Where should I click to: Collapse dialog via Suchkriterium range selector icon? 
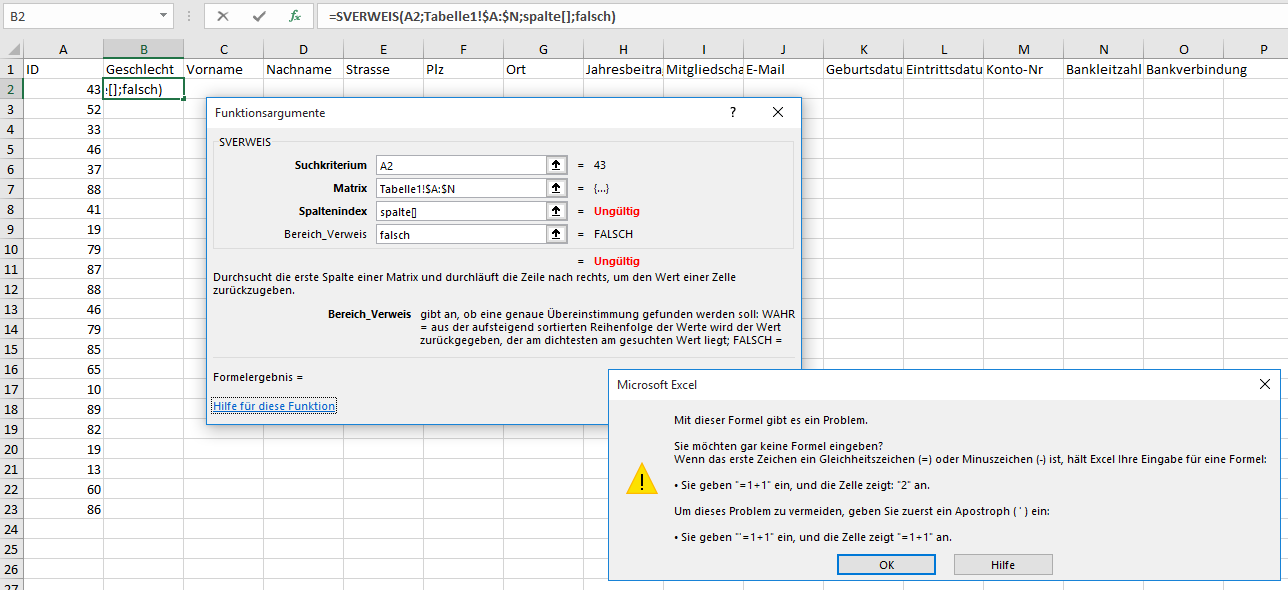click(x=555, y=165)
